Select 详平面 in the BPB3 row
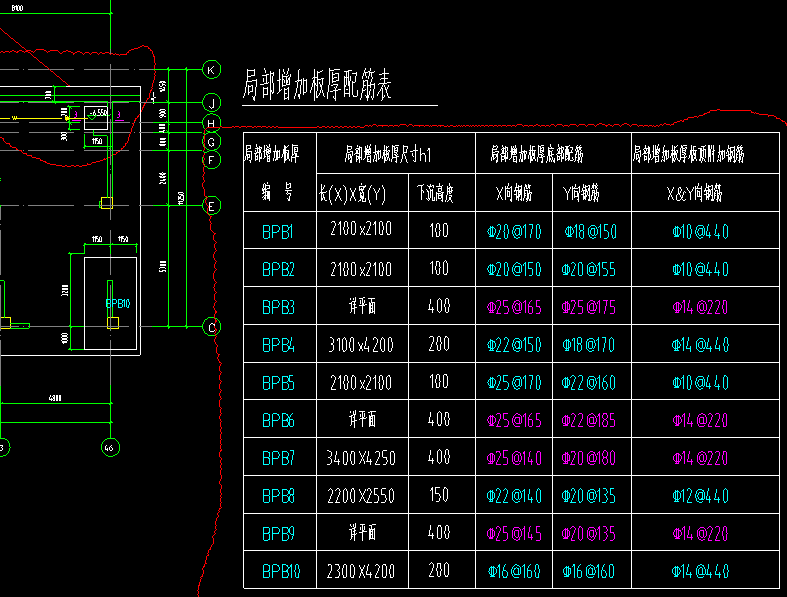The width and height of the screenshot is (787, 597). (362, 306)
